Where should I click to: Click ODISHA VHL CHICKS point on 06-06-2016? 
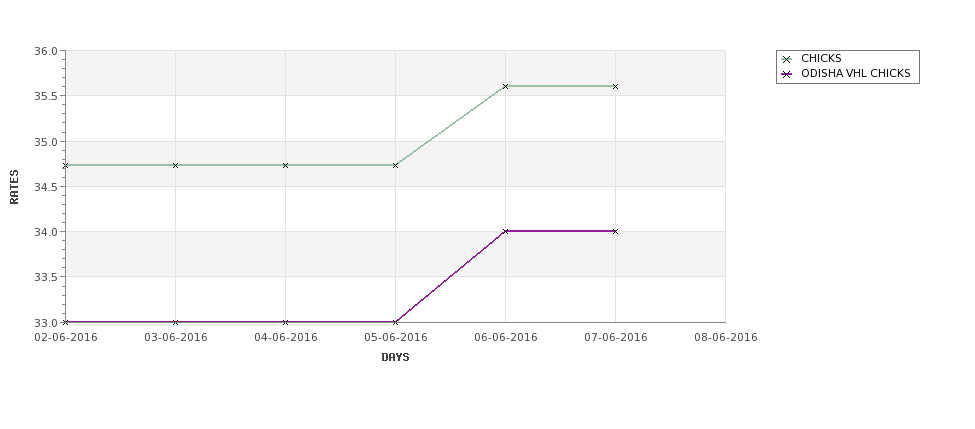506,231
